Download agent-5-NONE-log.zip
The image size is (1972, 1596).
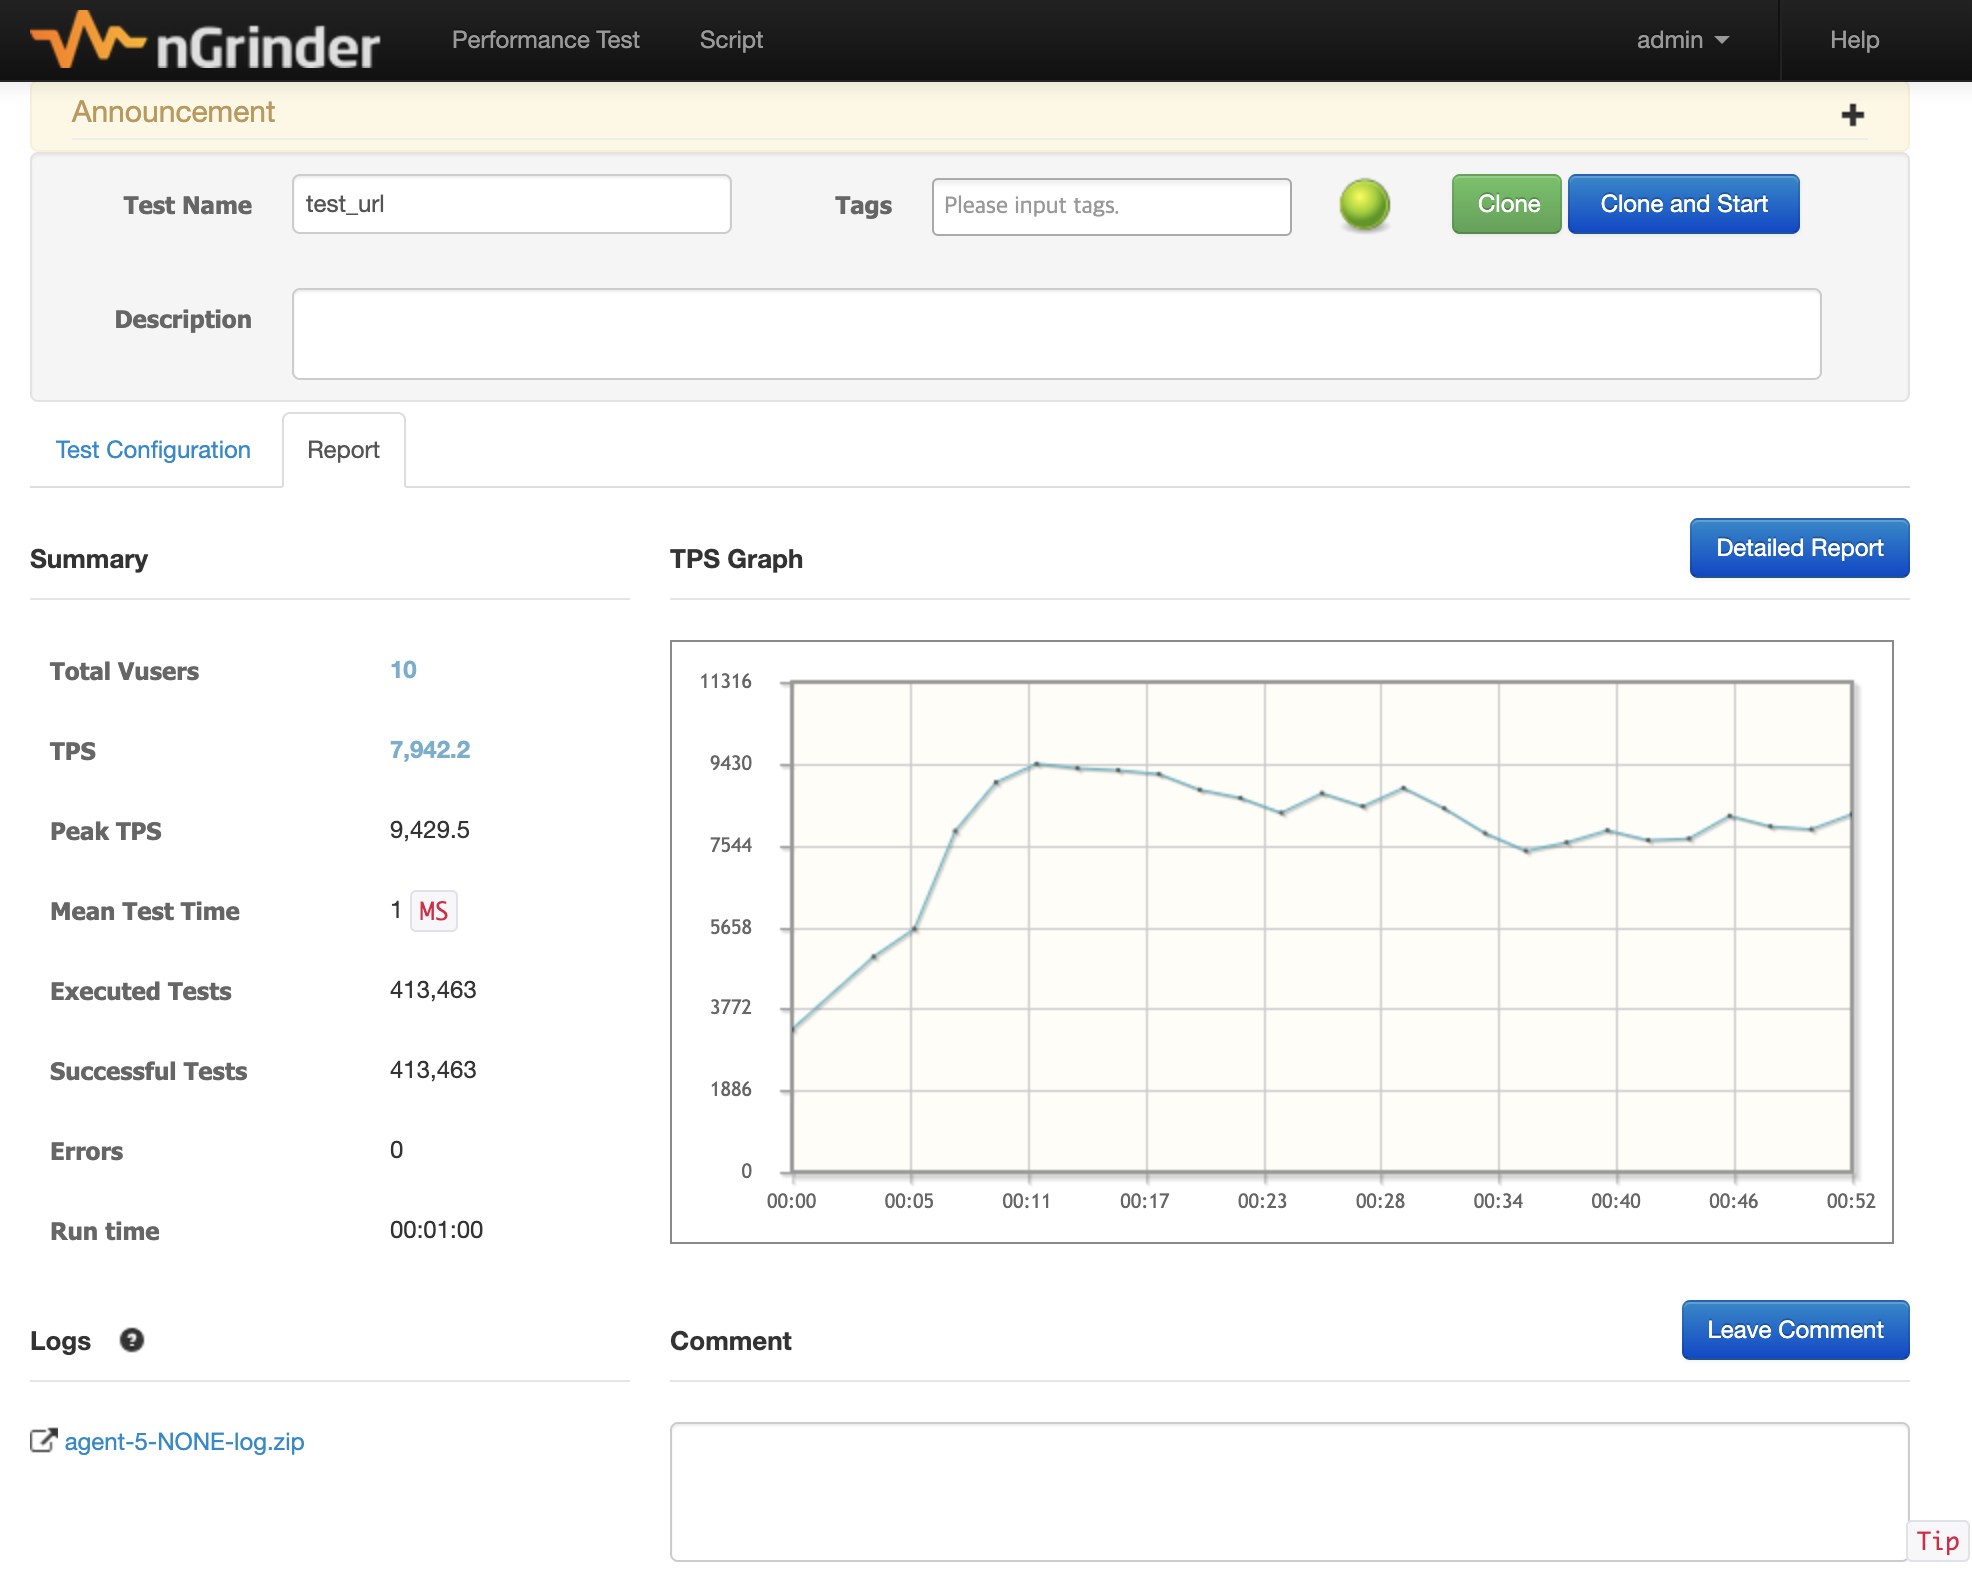click(x=184, y=1441)
